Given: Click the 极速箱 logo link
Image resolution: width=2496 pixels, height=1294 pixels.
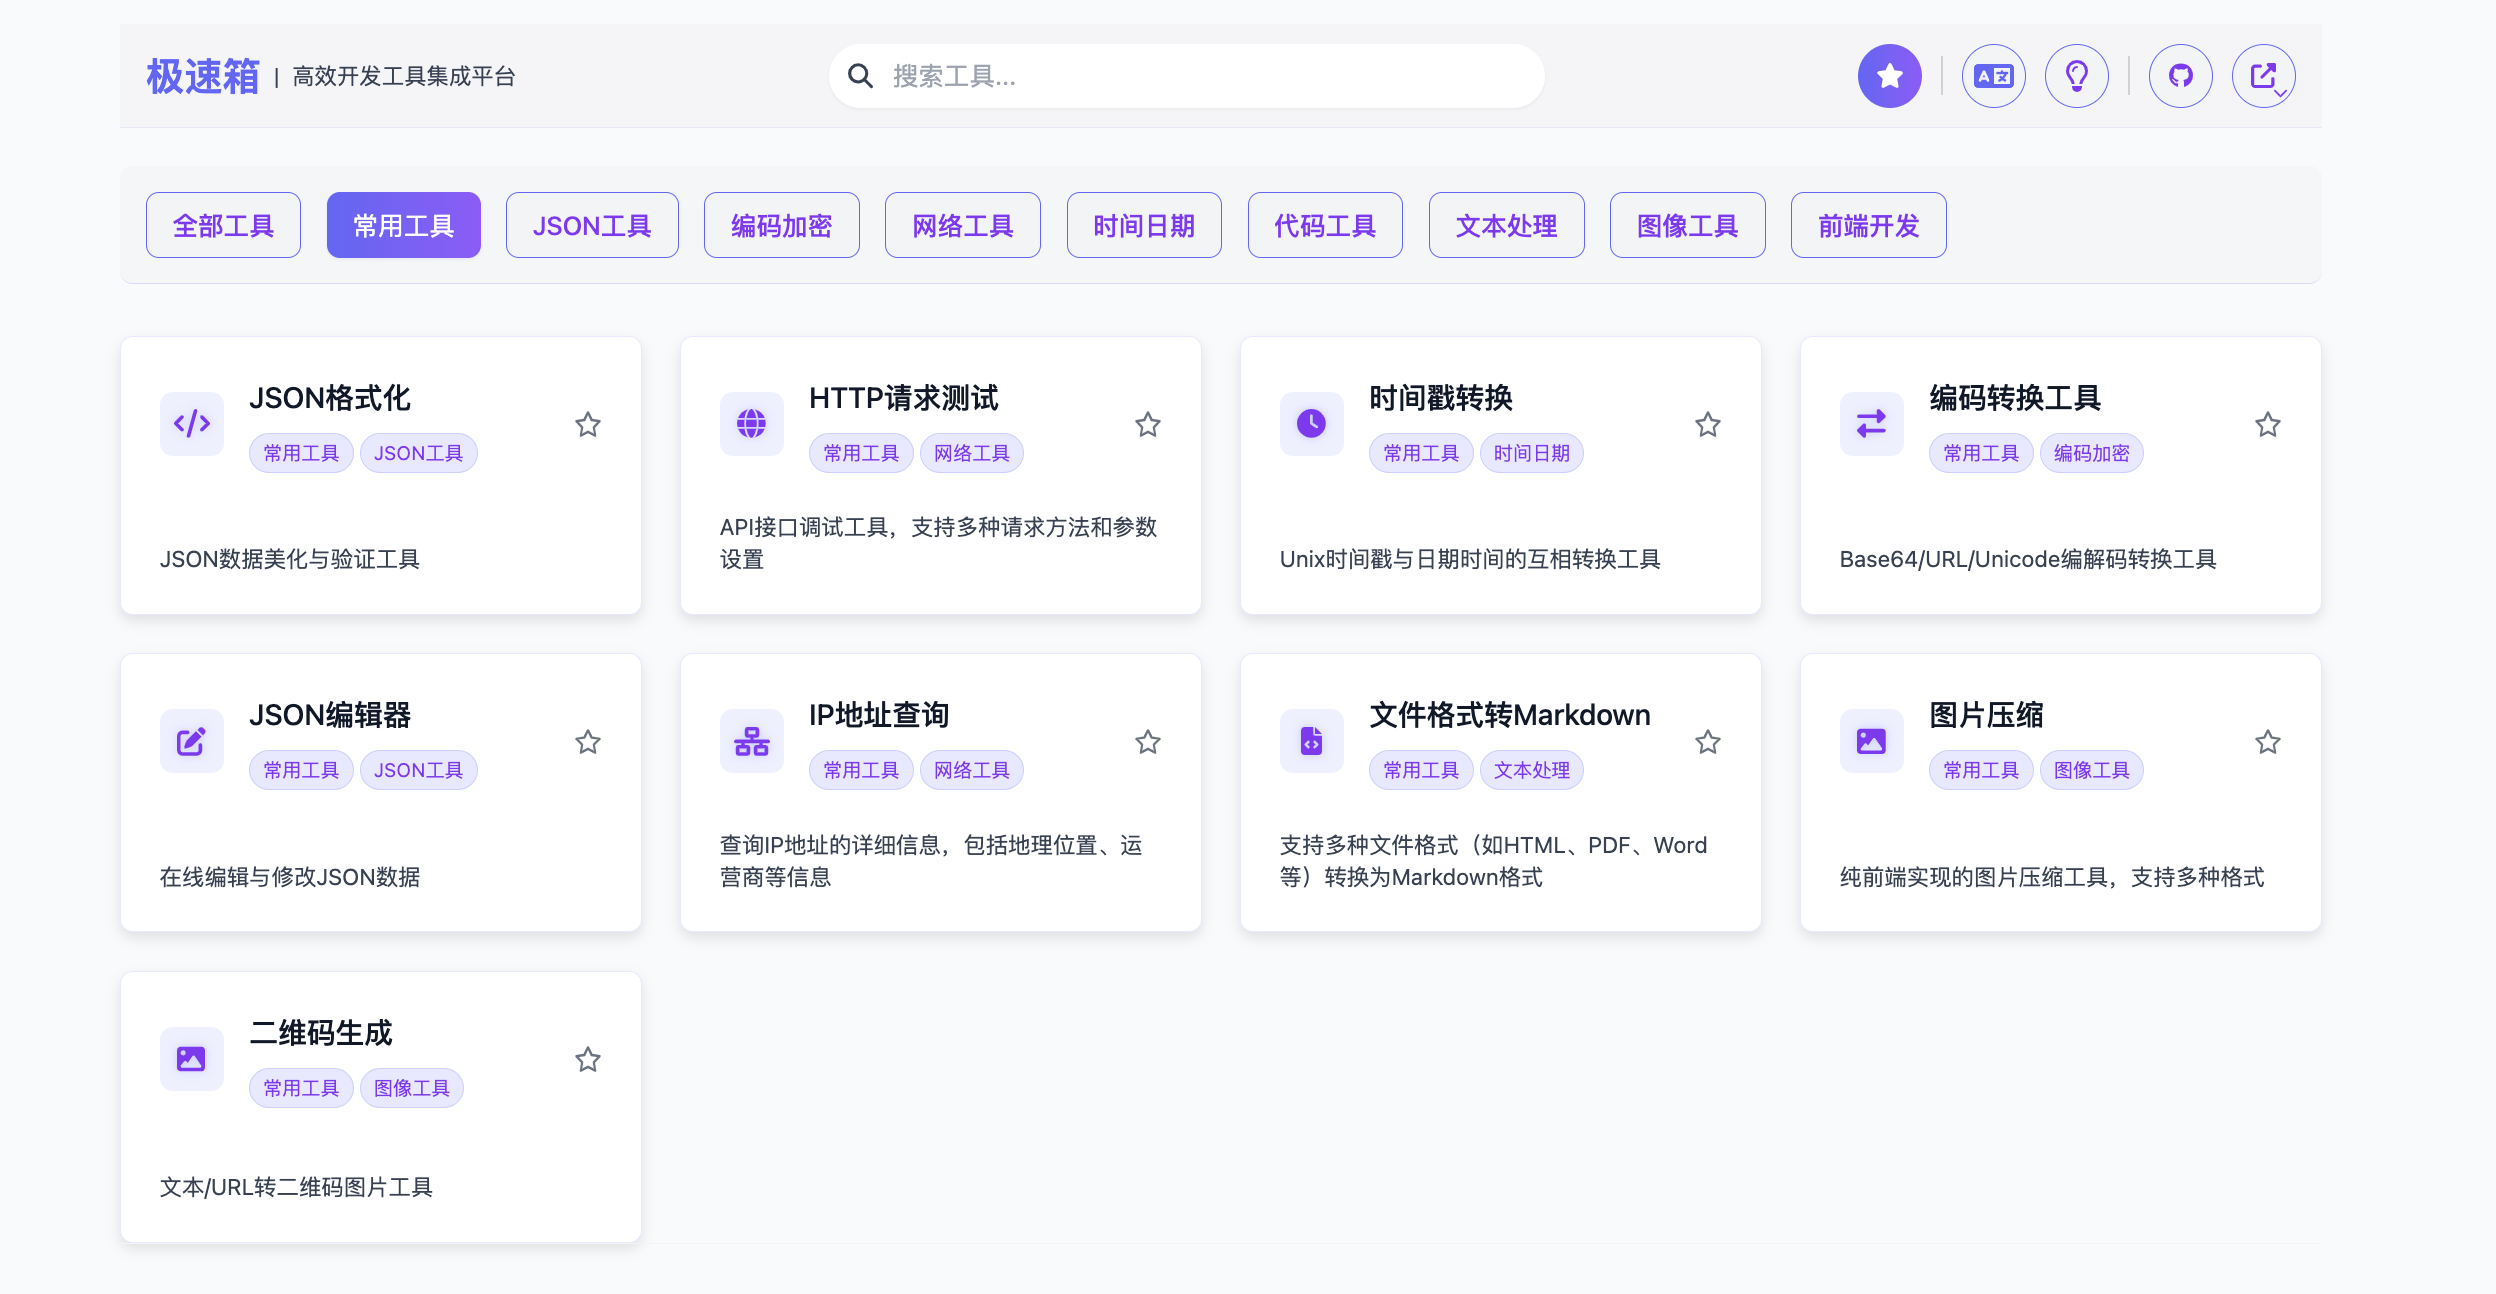Looking at the screenshot, I should 203,76.
